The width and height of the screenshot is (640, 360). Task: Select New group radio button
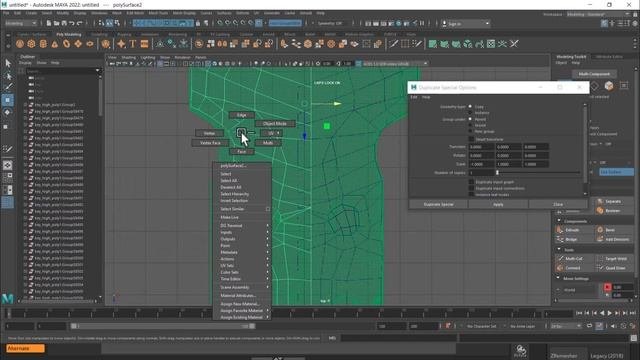pos(470,131)
